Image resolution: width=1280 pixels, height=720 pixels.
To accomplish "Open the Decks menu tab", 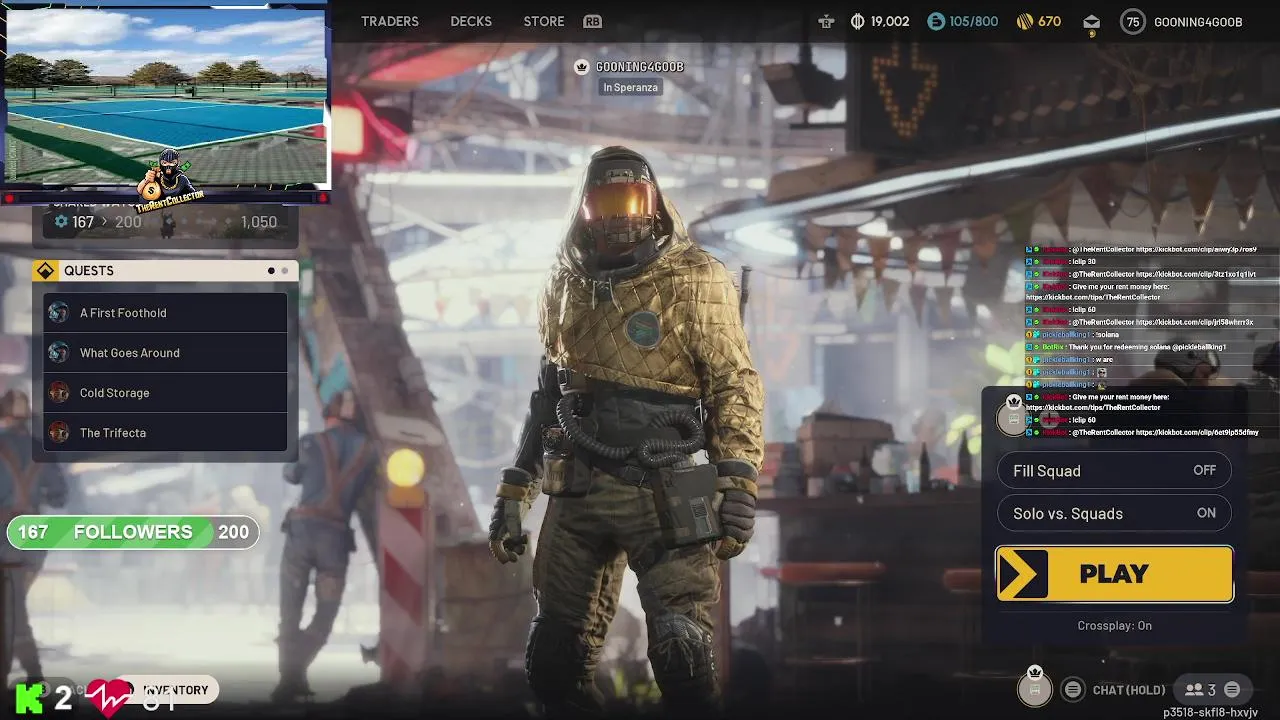I will [471, 21].
